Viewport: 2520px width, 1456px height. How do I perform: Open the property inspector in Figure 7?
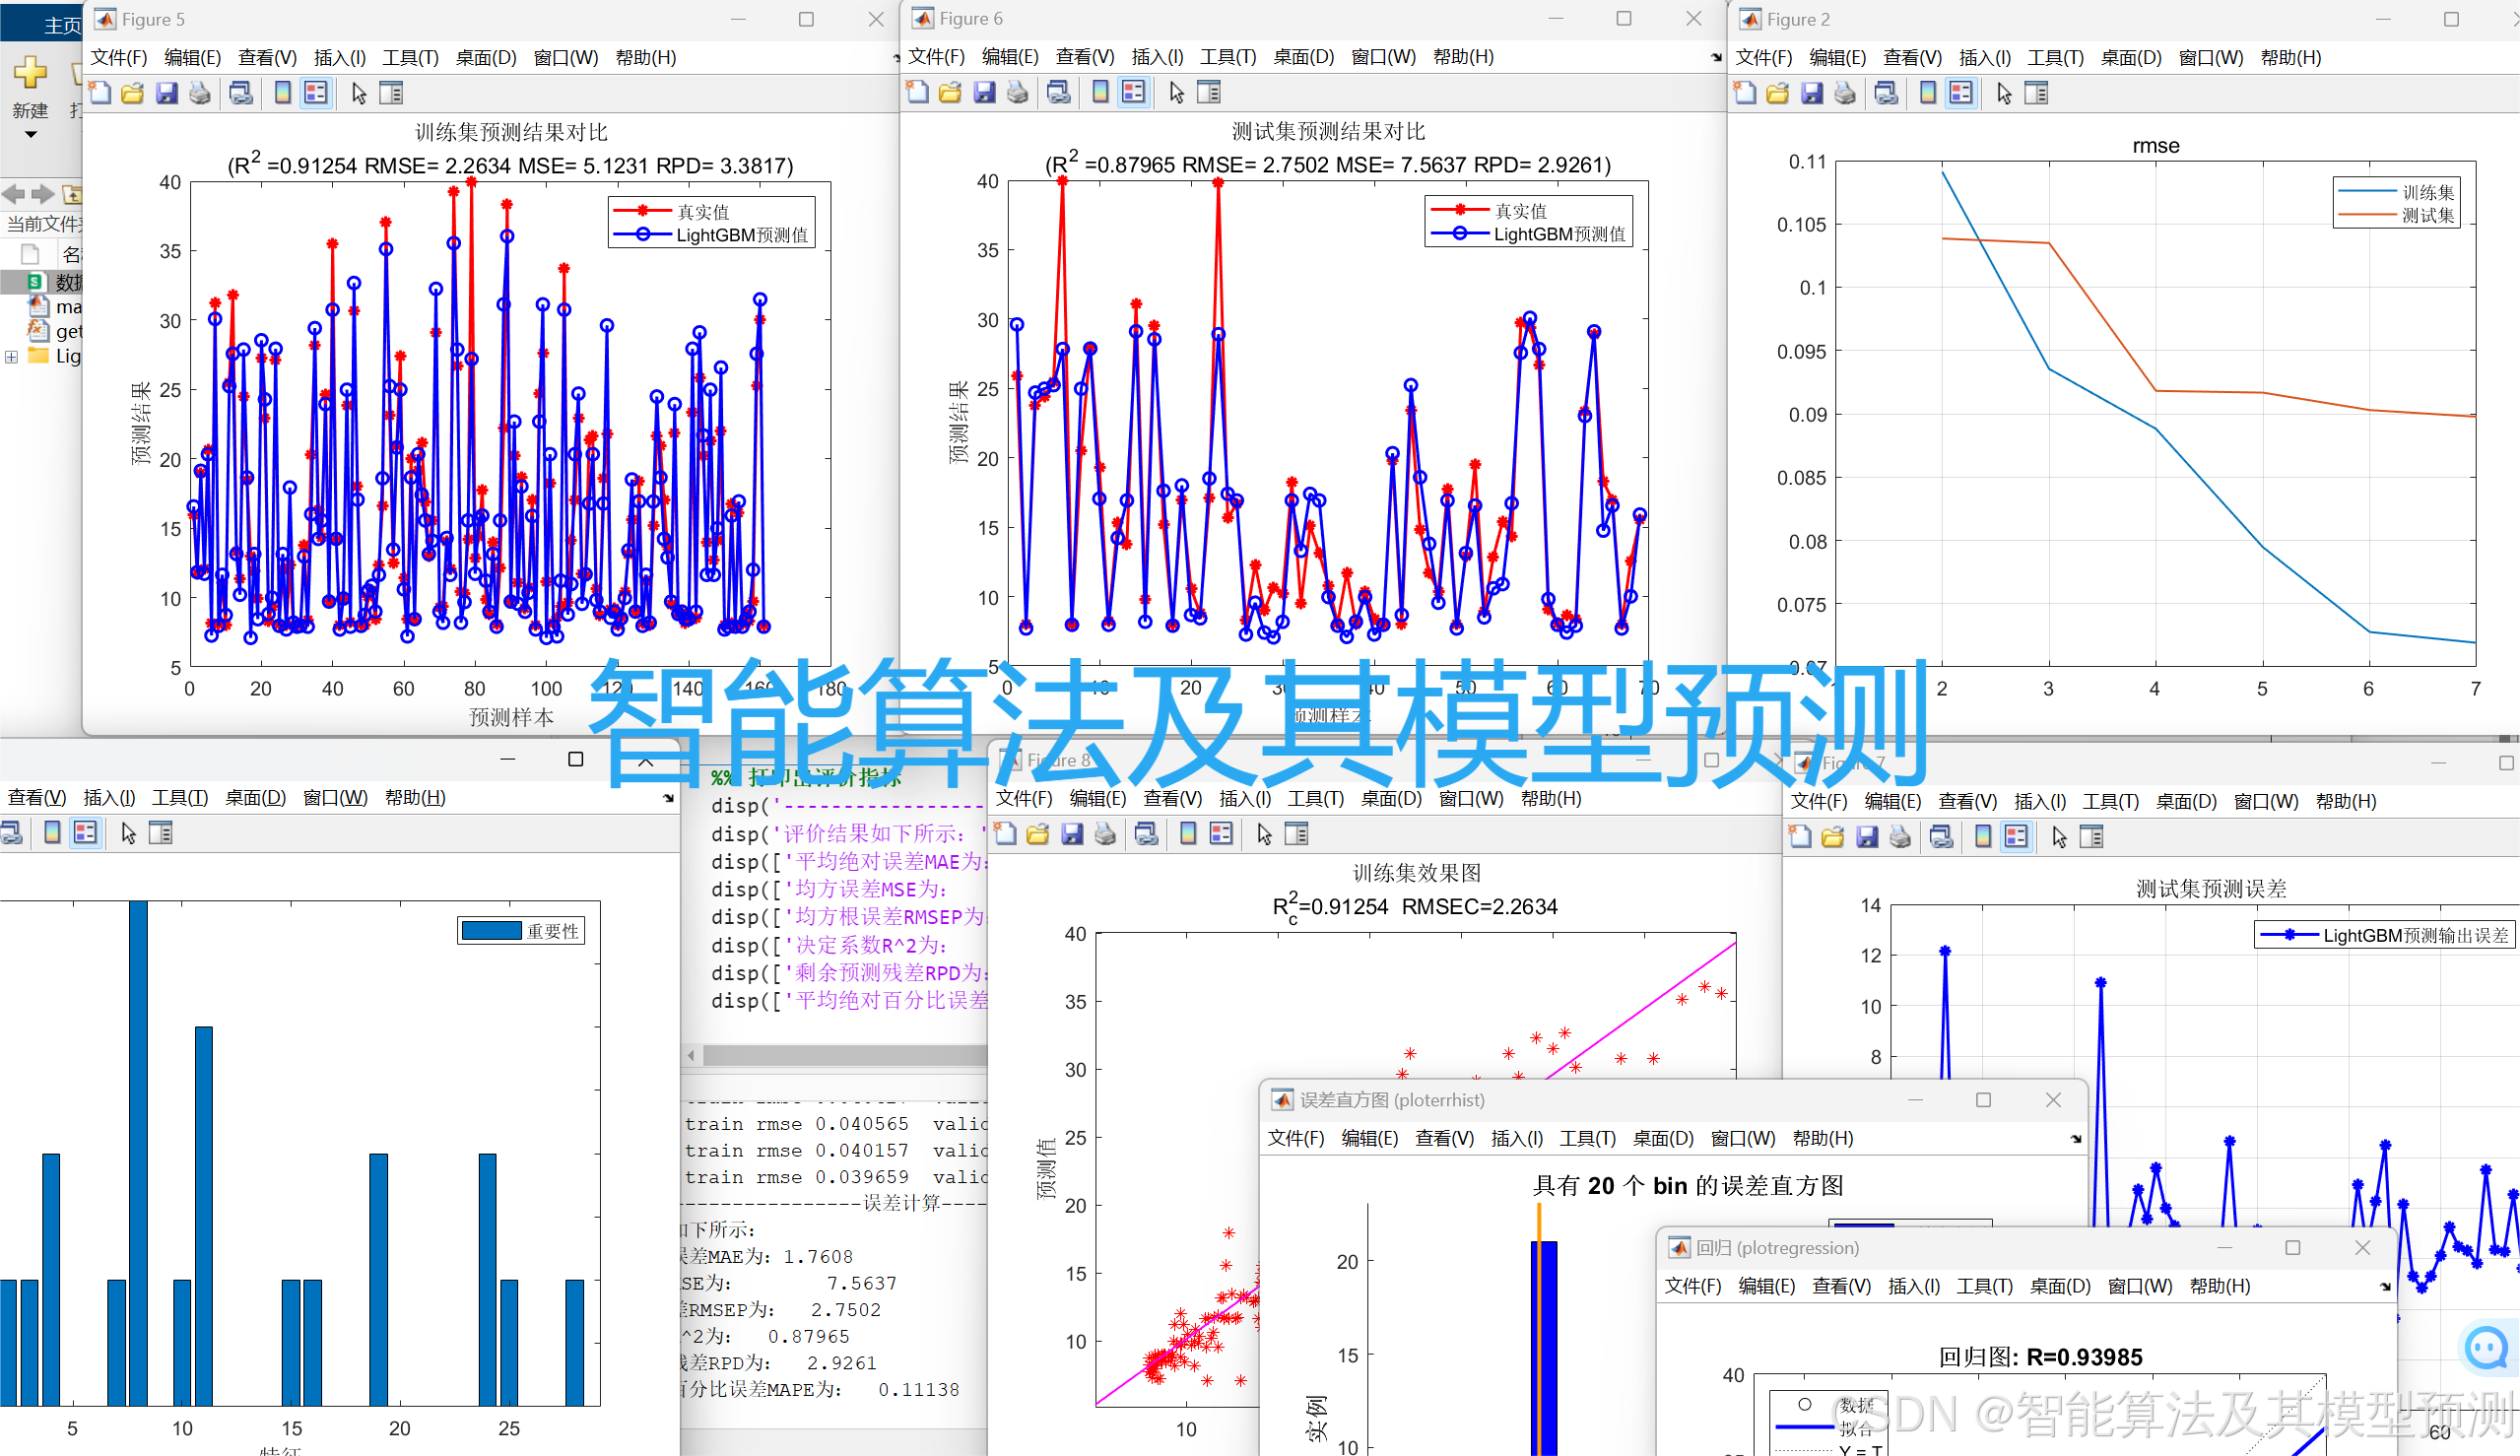click(x=2090, y=836)
